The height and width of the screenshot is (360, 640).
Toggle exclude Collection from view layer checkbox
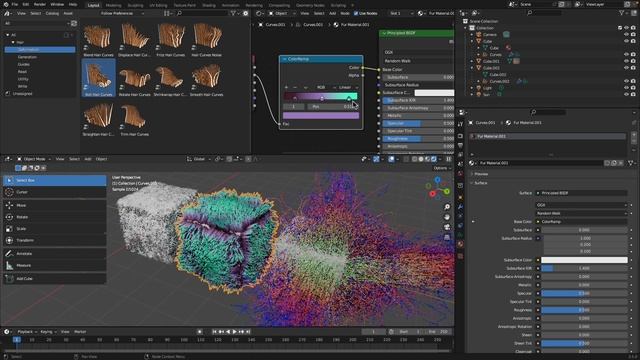pos(620,28)
